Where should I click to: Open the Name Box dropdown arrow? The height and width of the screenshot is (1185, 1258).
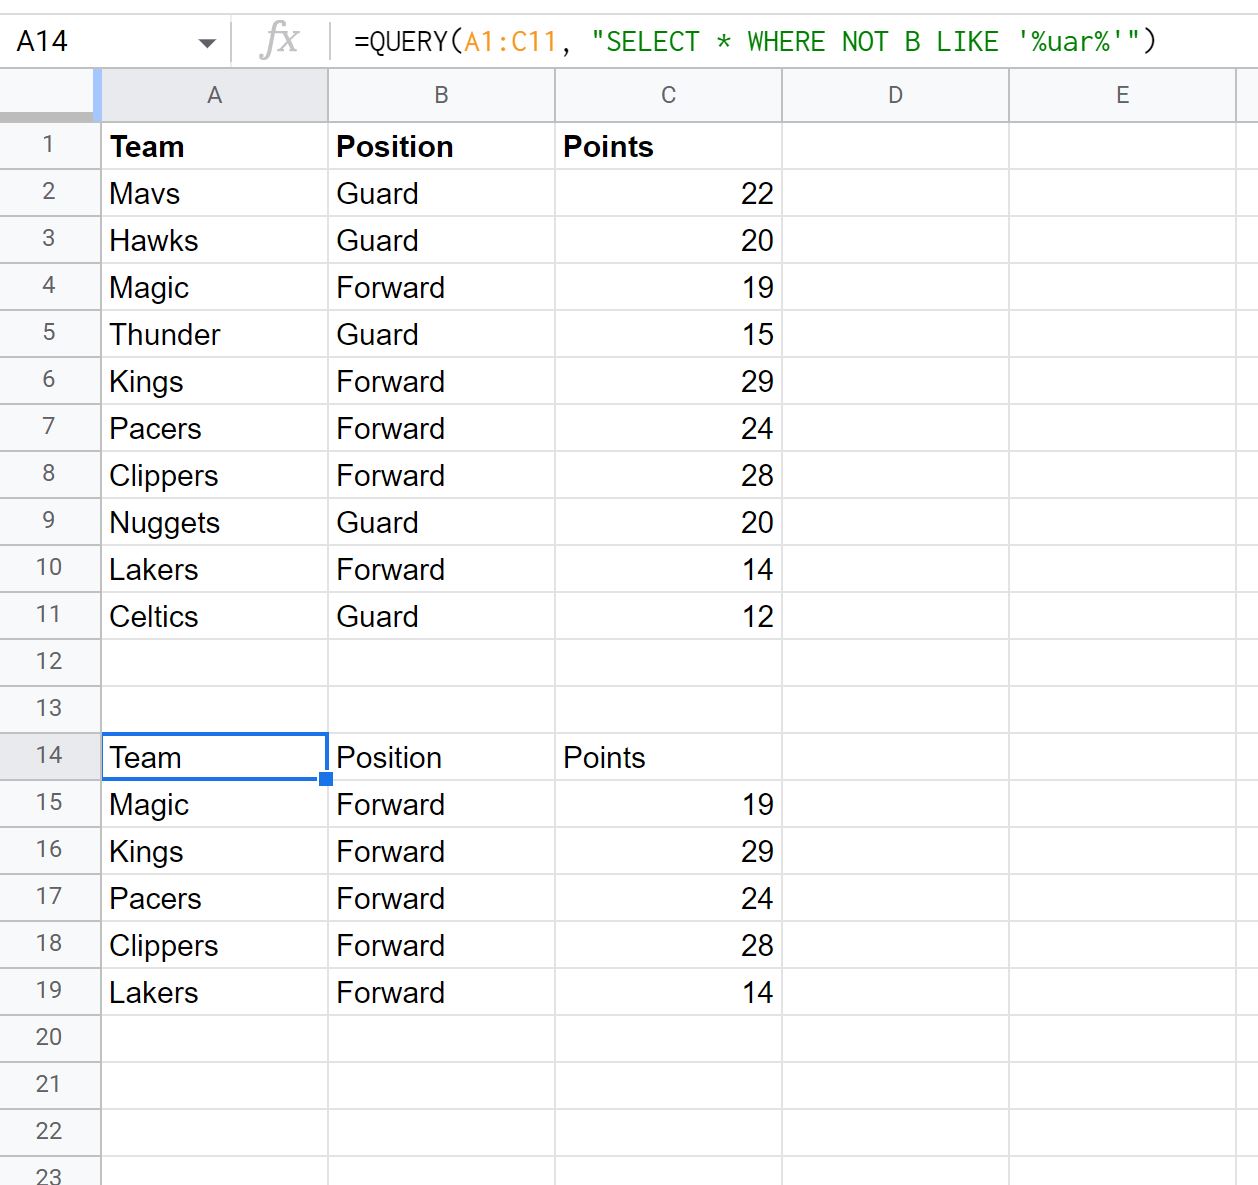[207, 43]
